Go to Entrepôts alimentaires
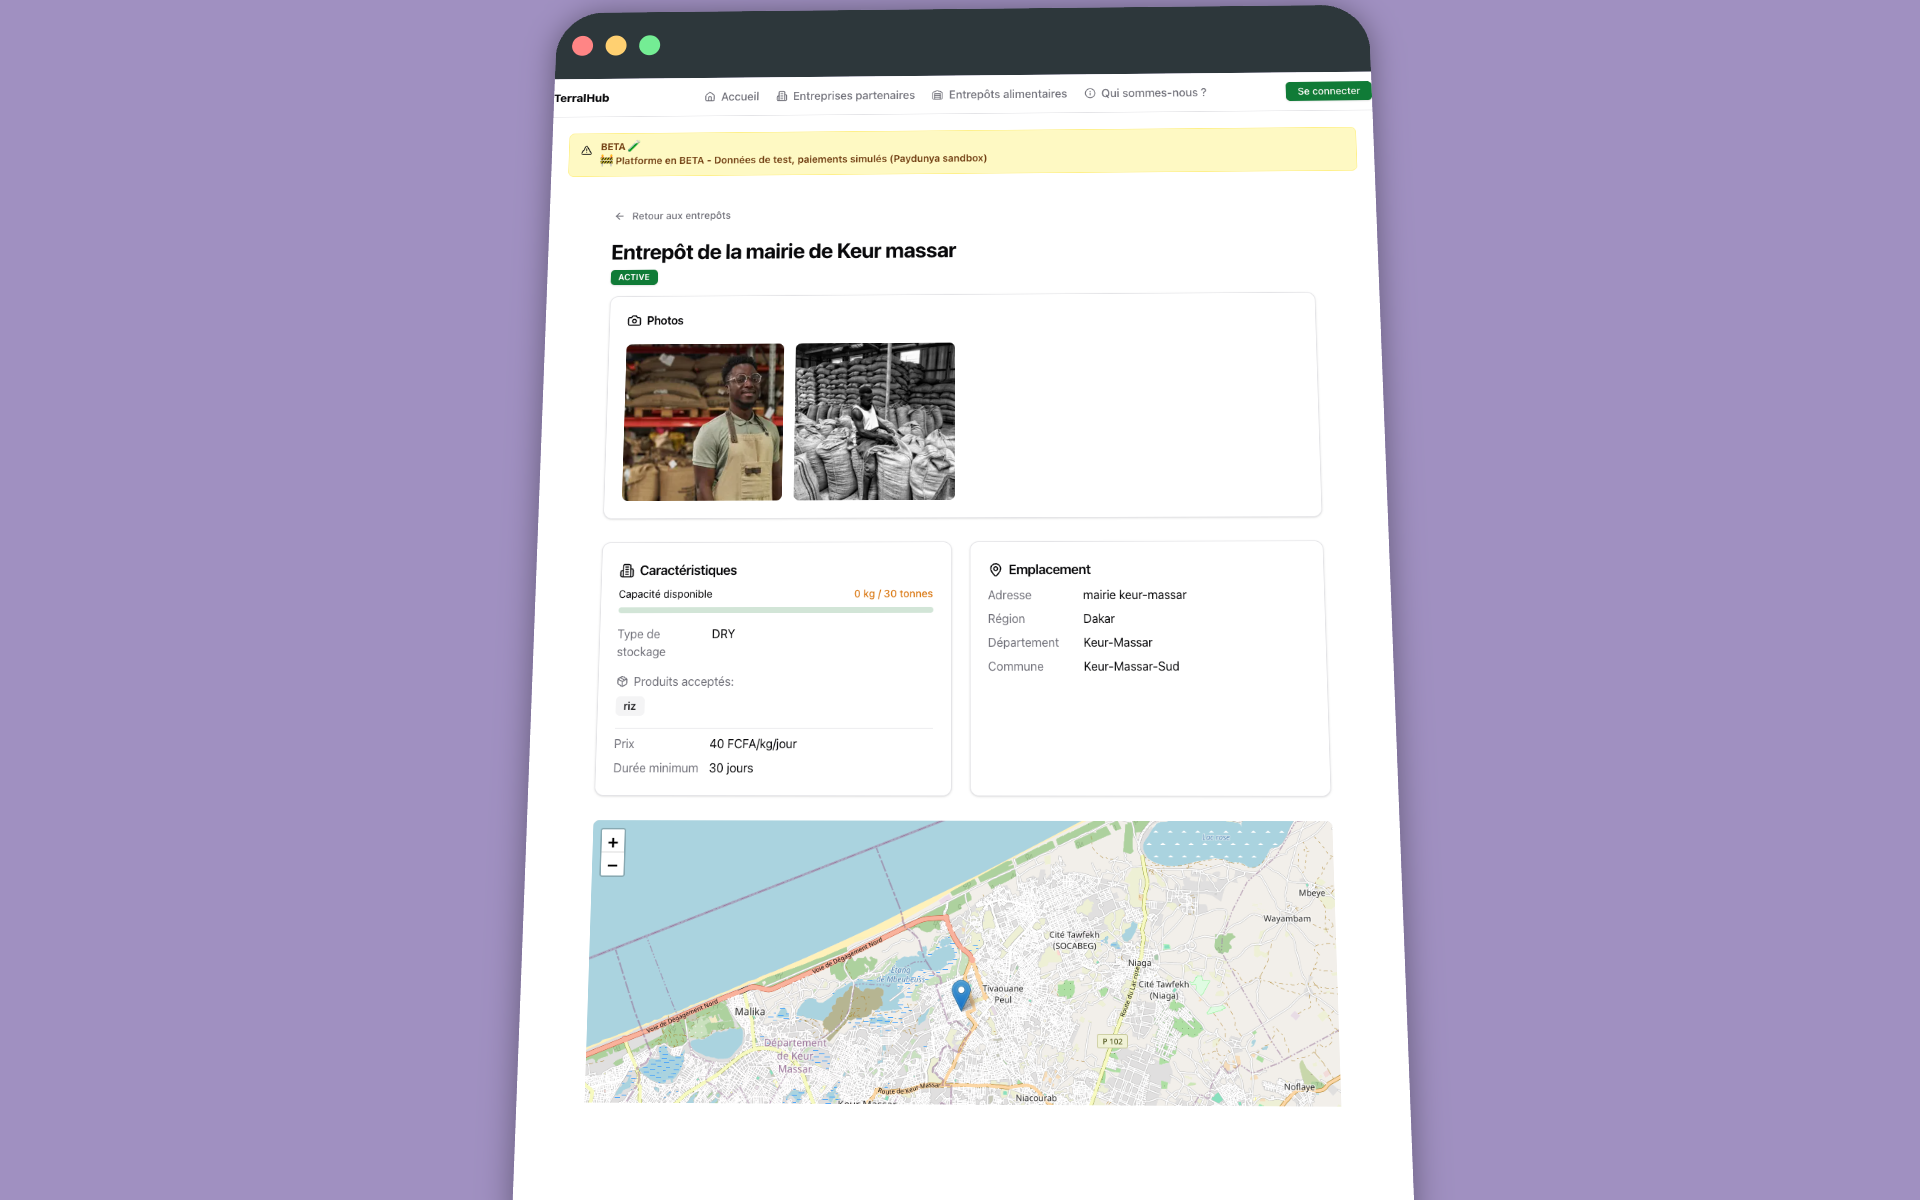This screenshot has width=1920, height=1200. pos(1000,95)
